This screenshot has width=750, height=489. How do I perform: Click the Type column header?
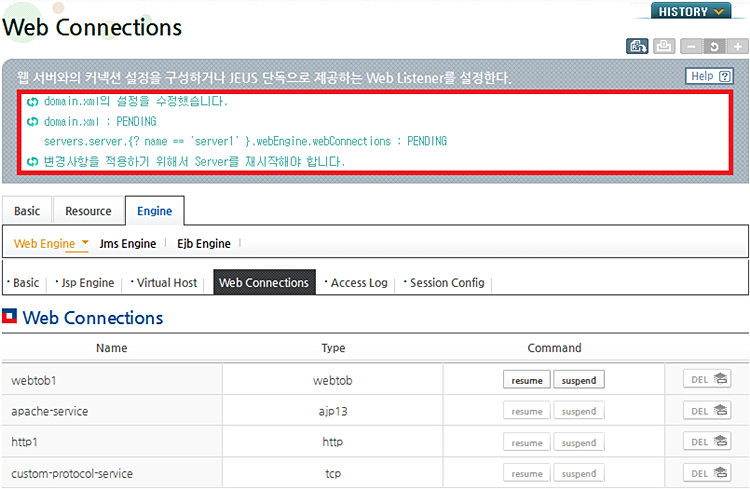(x=333, y=348)
